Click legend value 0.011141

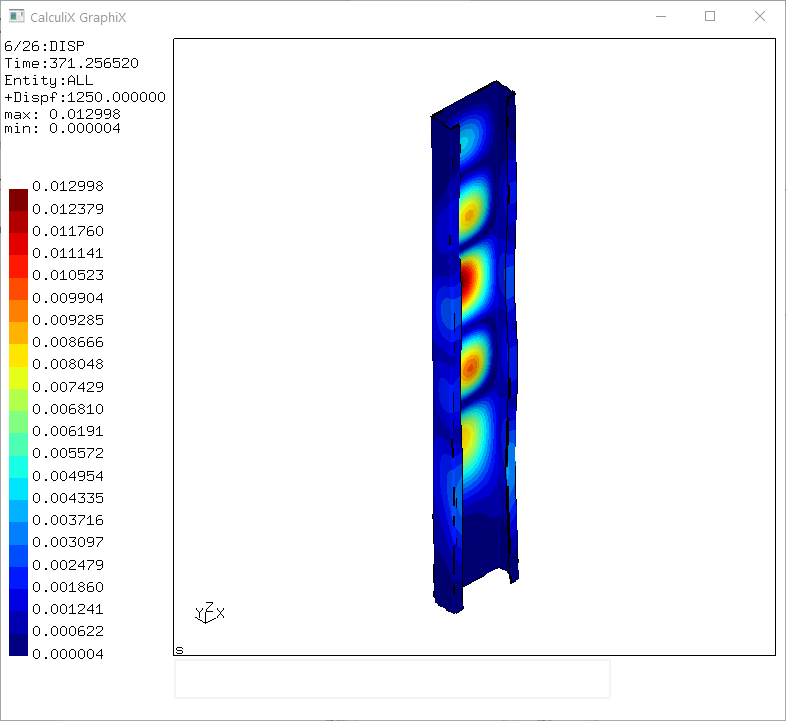point(68,253)
